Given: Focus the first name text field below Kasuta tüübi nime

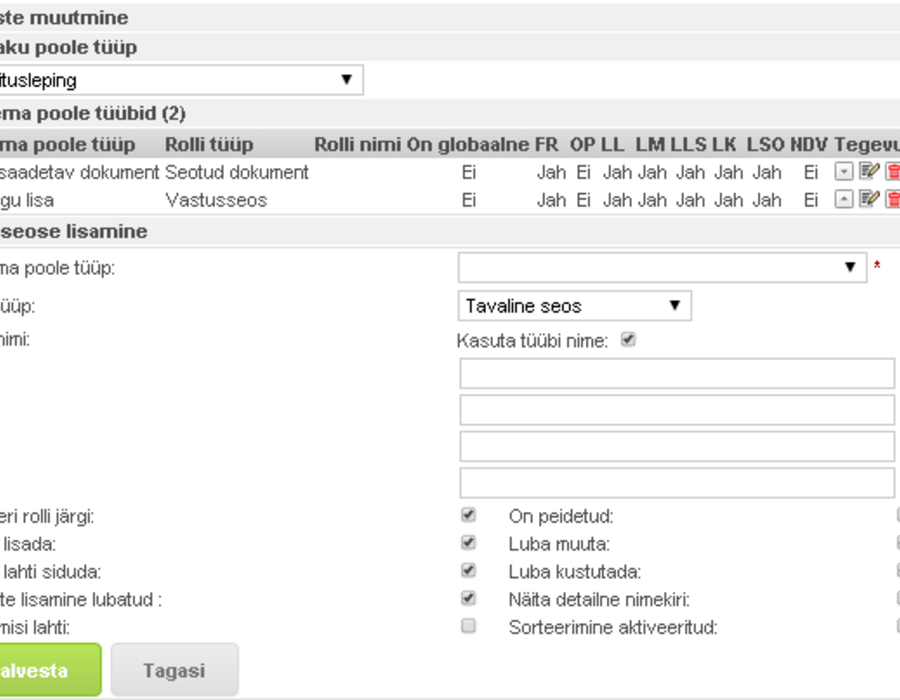Looking at the screenshot, I should [677, 374].
